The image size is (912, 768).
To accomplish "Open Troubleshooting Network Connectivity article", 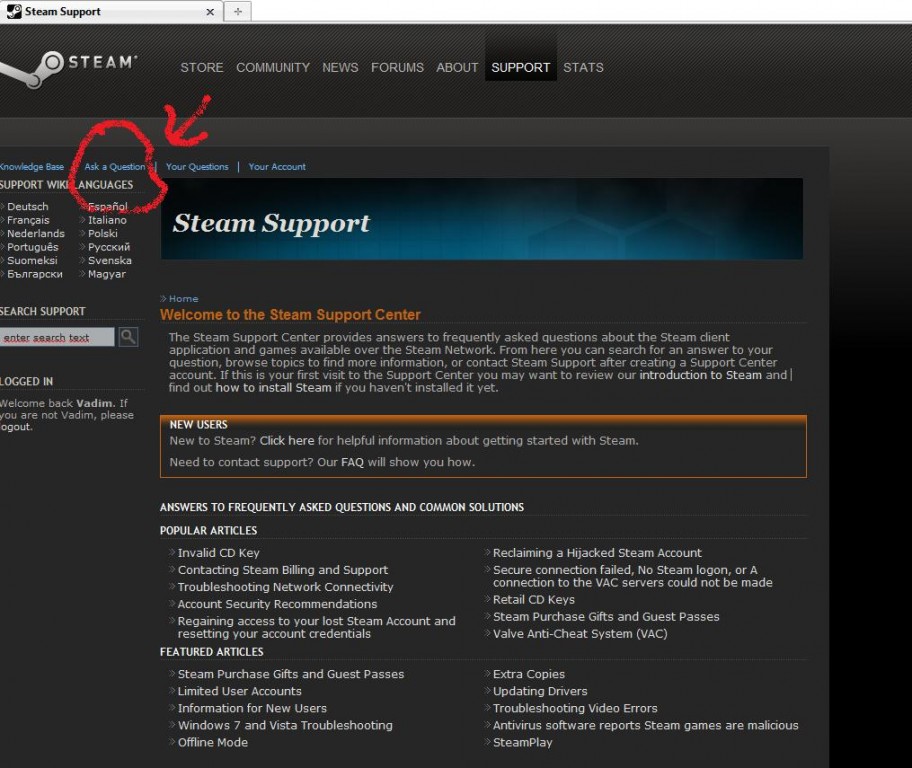I will pos(286,586).
